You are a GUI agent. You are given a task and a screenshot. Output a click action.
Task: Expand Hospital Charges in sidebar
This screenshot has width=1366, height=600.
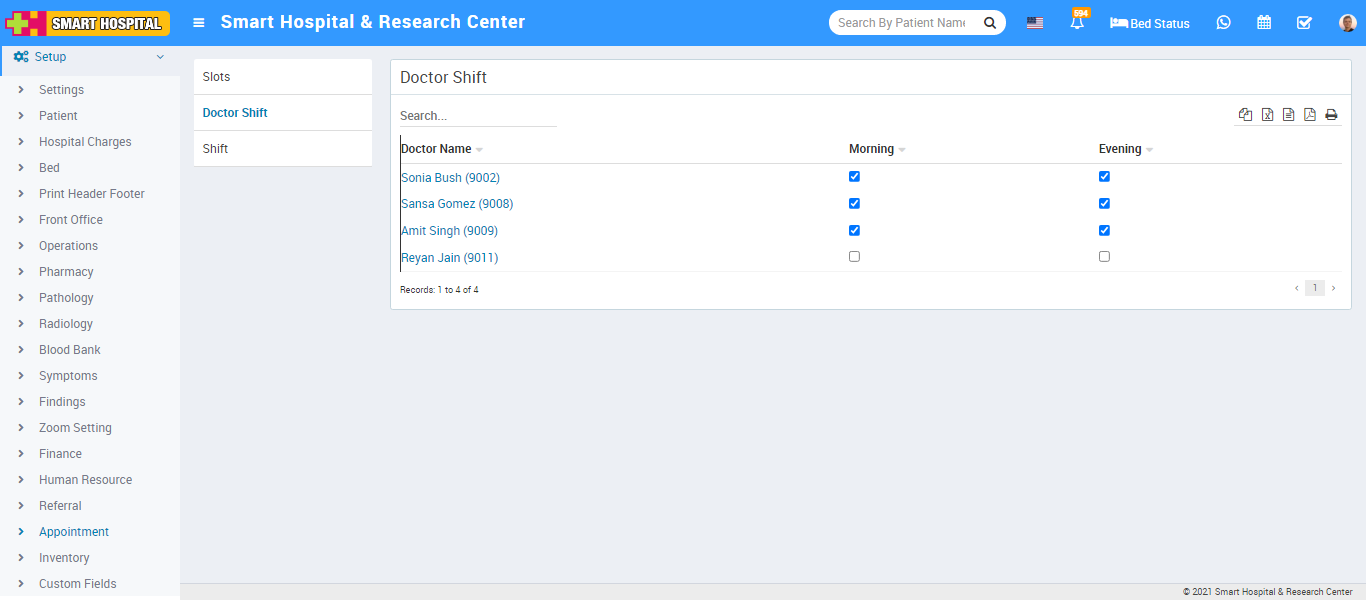85,142
